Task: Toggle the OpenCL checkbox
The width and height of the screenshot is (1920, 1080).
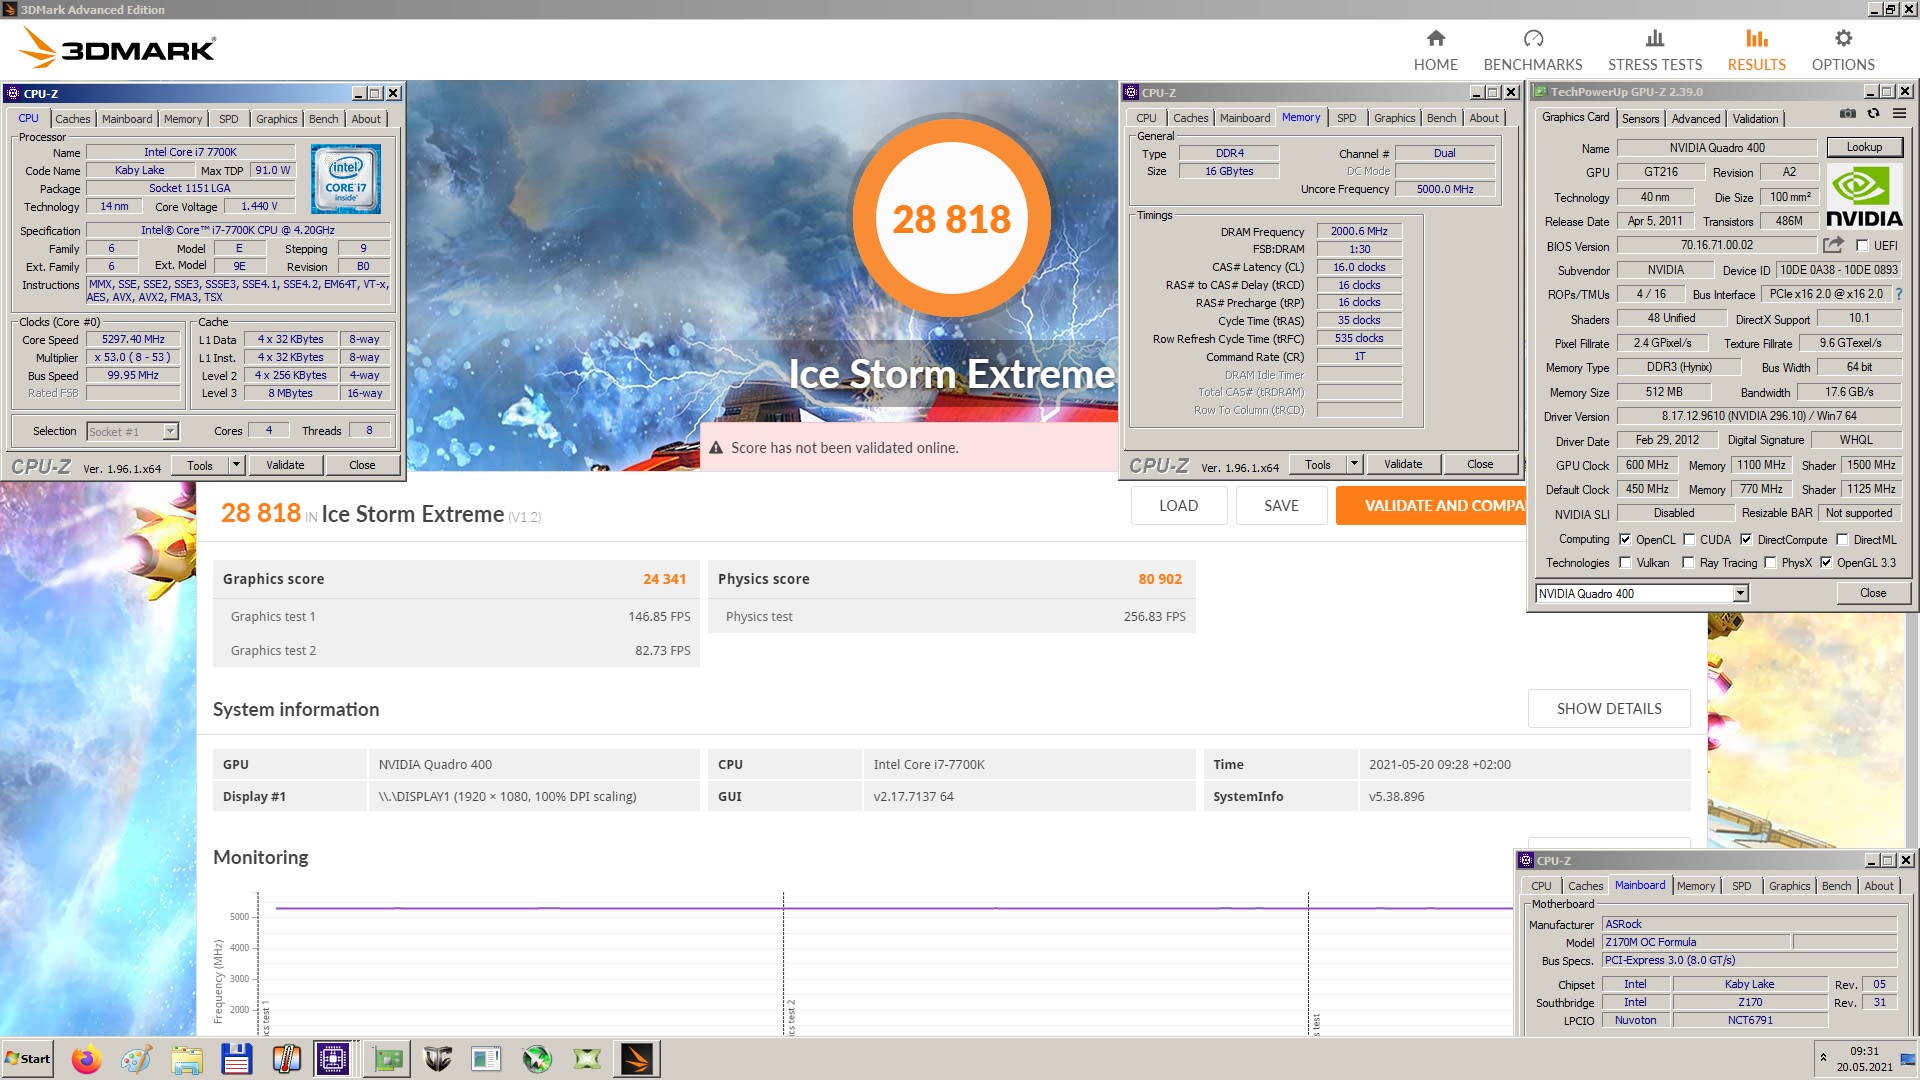Action: tap(1625, 539)
